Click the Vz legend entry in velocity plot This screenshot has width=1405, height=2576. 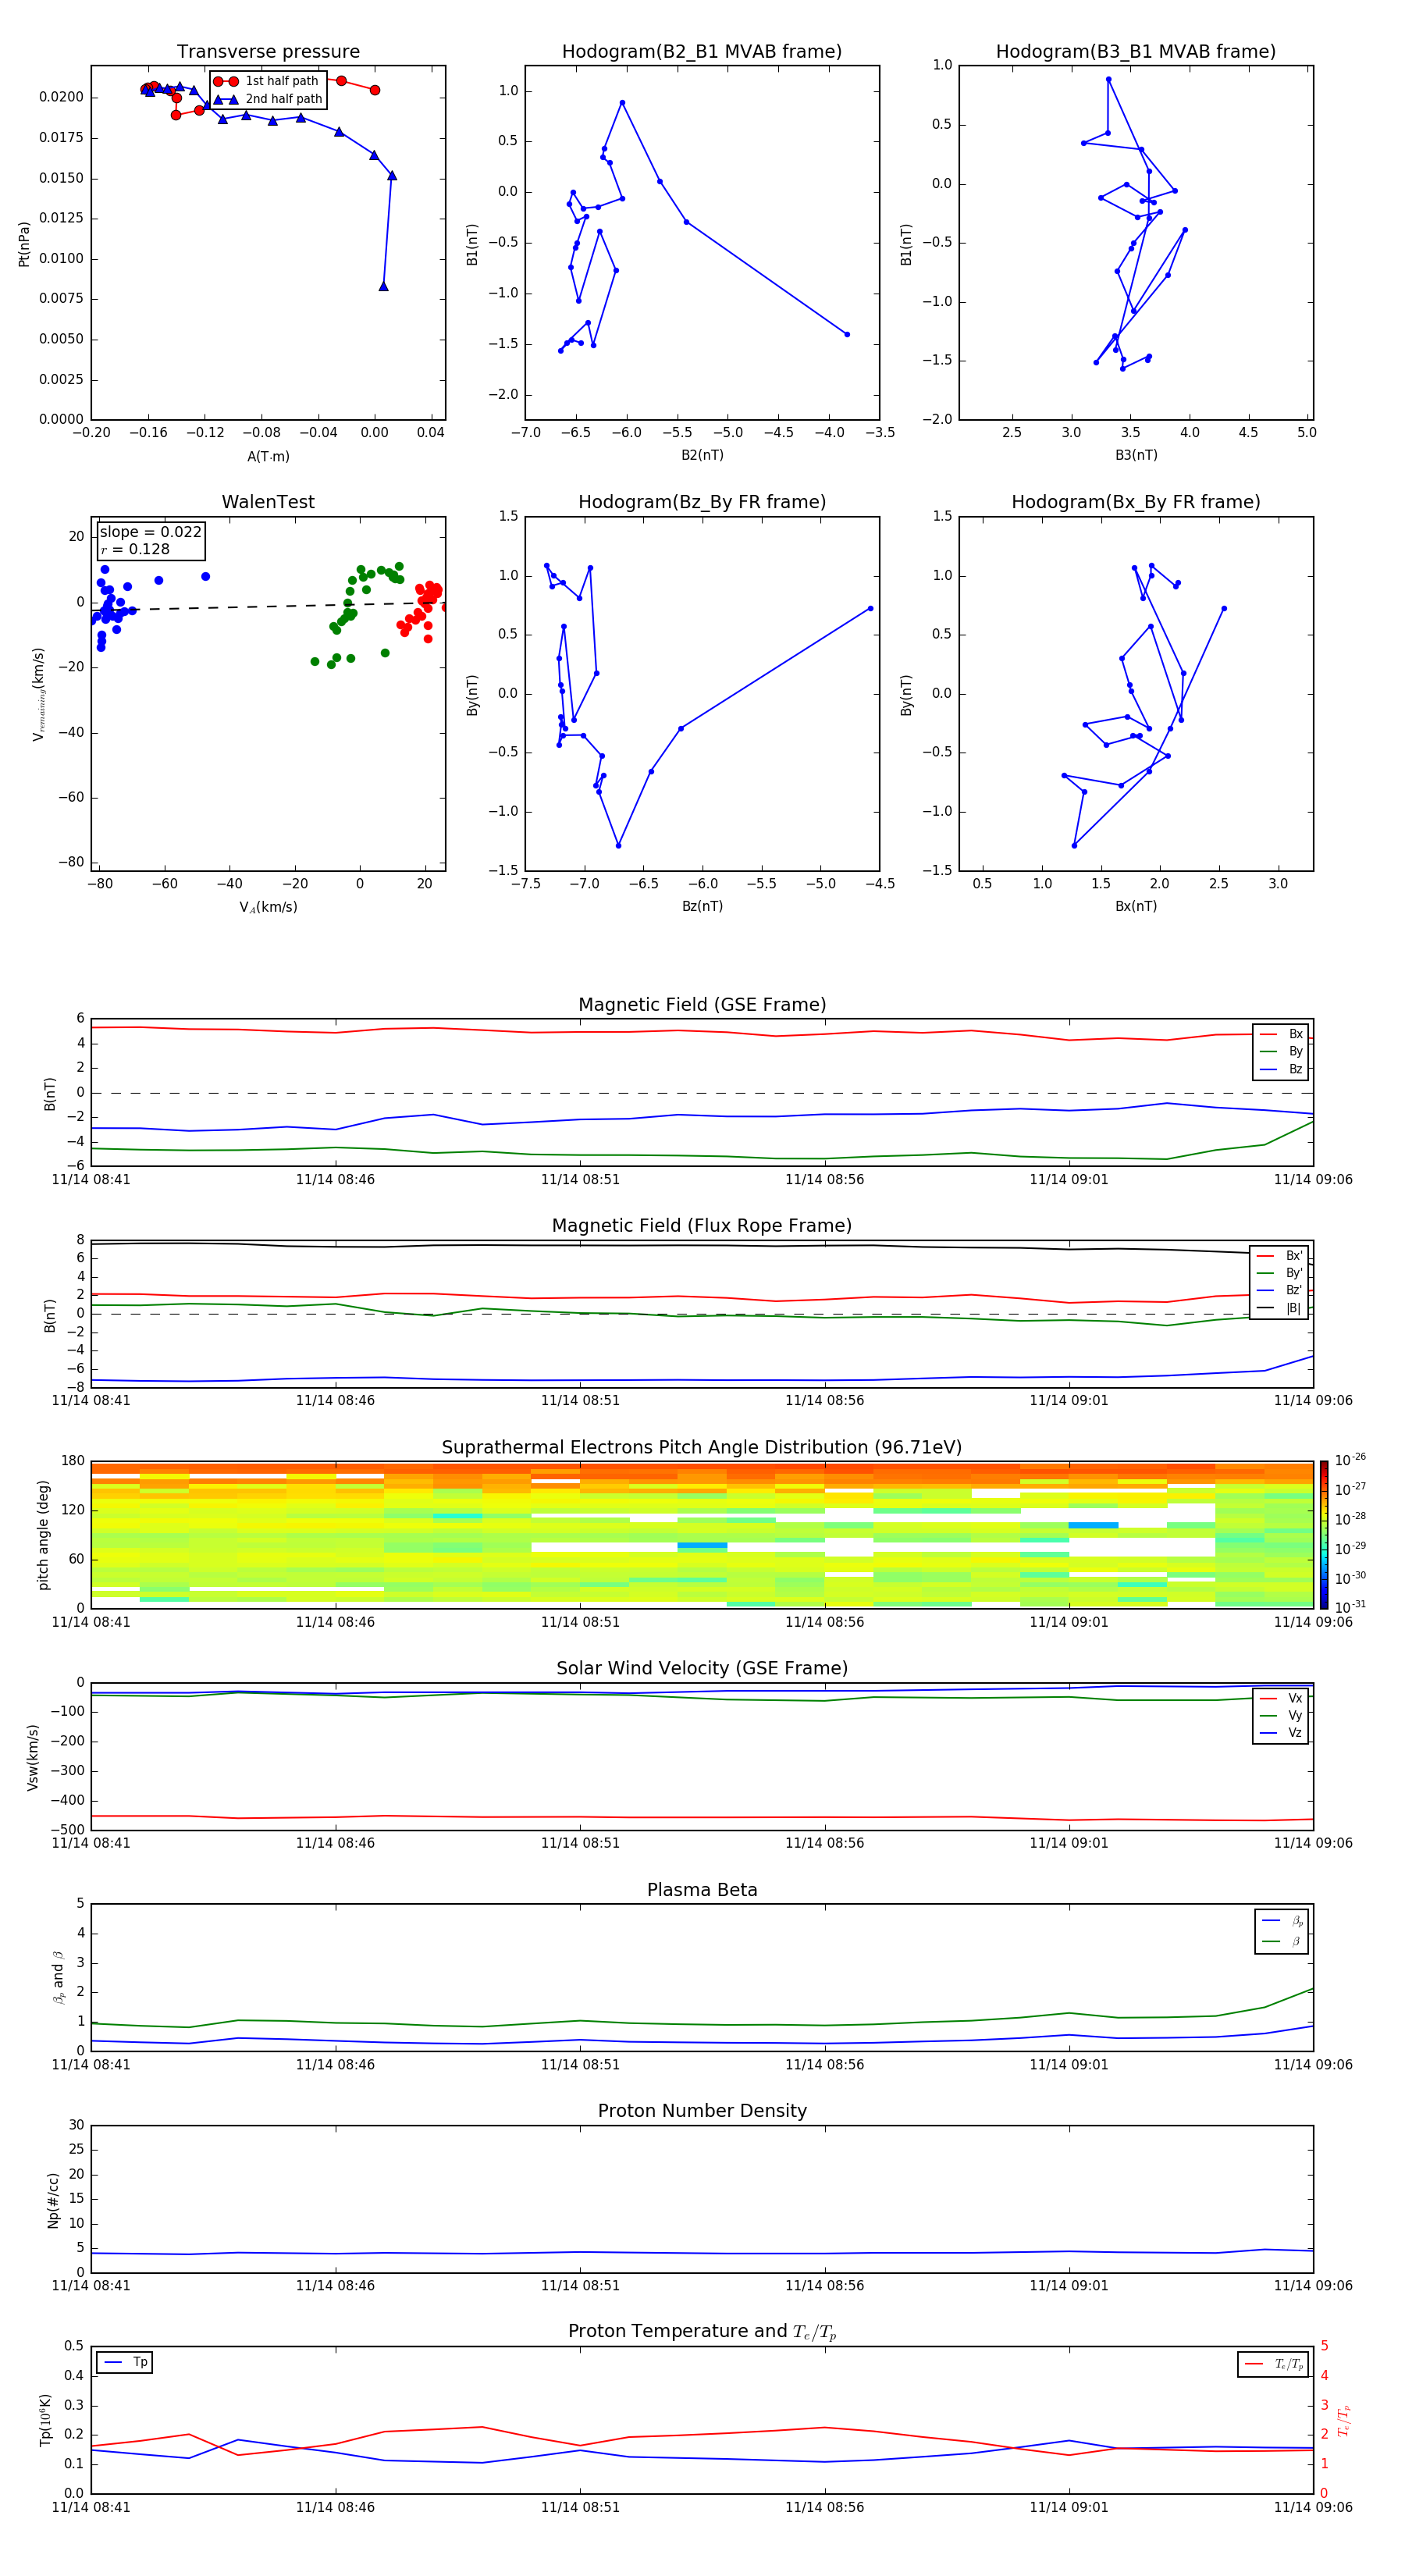pos(1281,1733)
